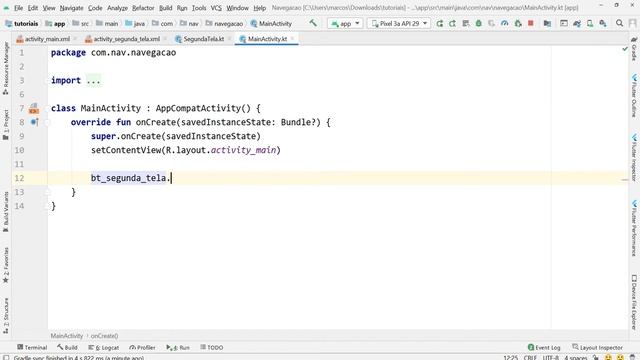Open the Build Variants side panel

6,212
